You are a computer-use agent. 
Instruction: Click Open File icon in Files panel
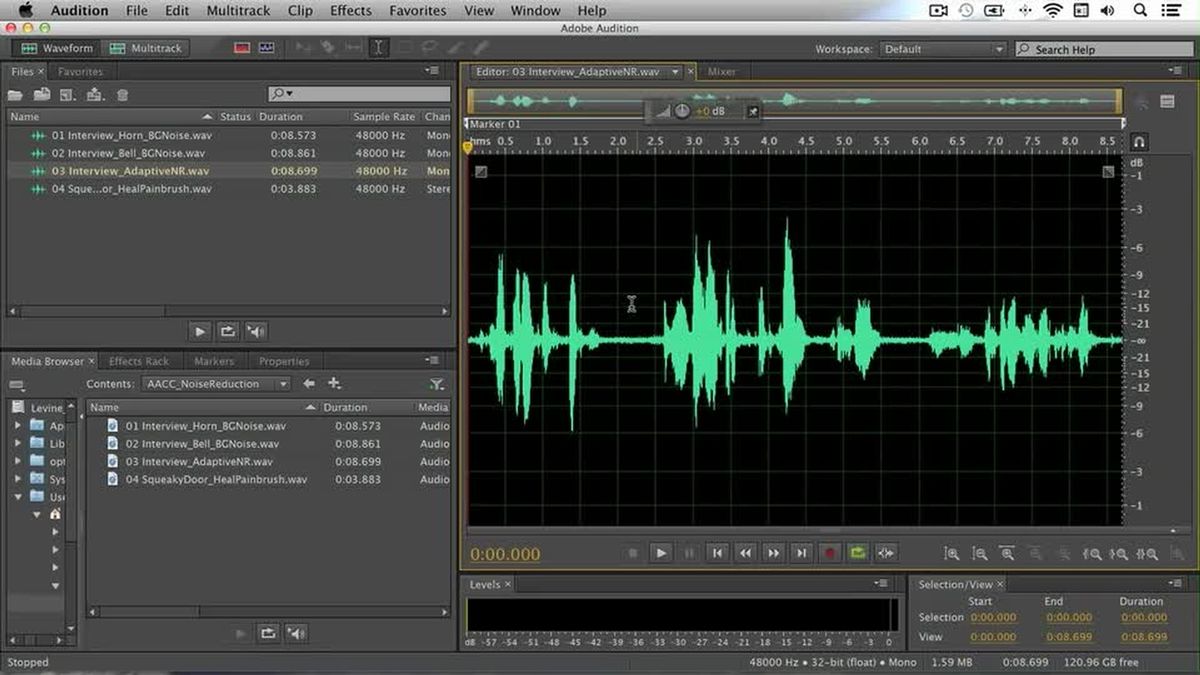16,94
